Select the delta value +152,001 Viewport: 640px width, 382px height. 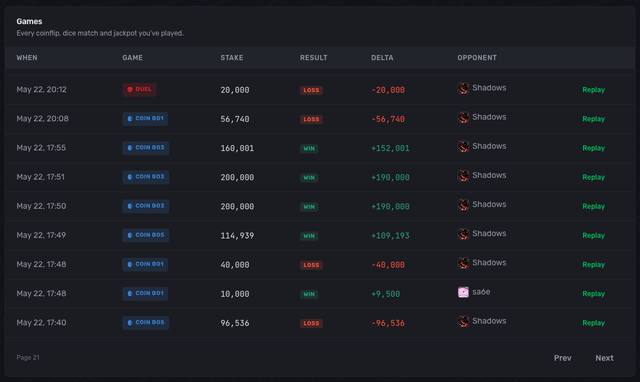(390, 149)
